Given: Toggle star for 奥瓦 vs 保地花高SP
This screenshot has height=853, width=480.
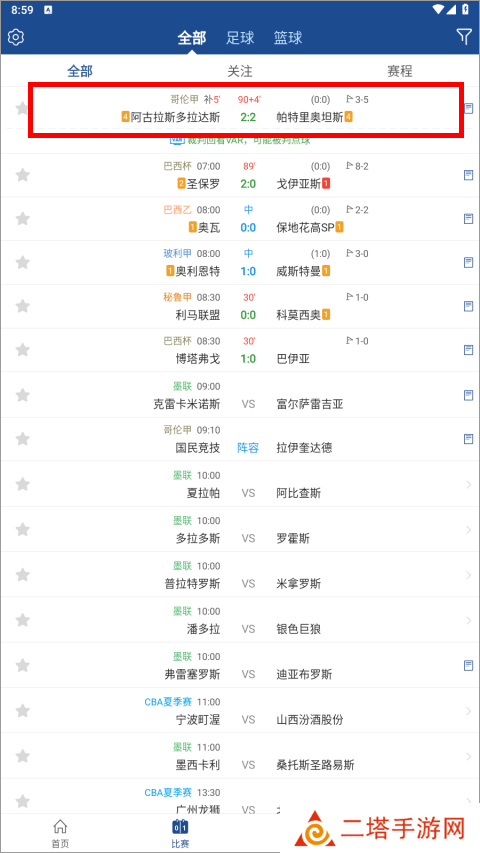Looking at the screenshot, I should pyautogui.click(x=22, y=219).
